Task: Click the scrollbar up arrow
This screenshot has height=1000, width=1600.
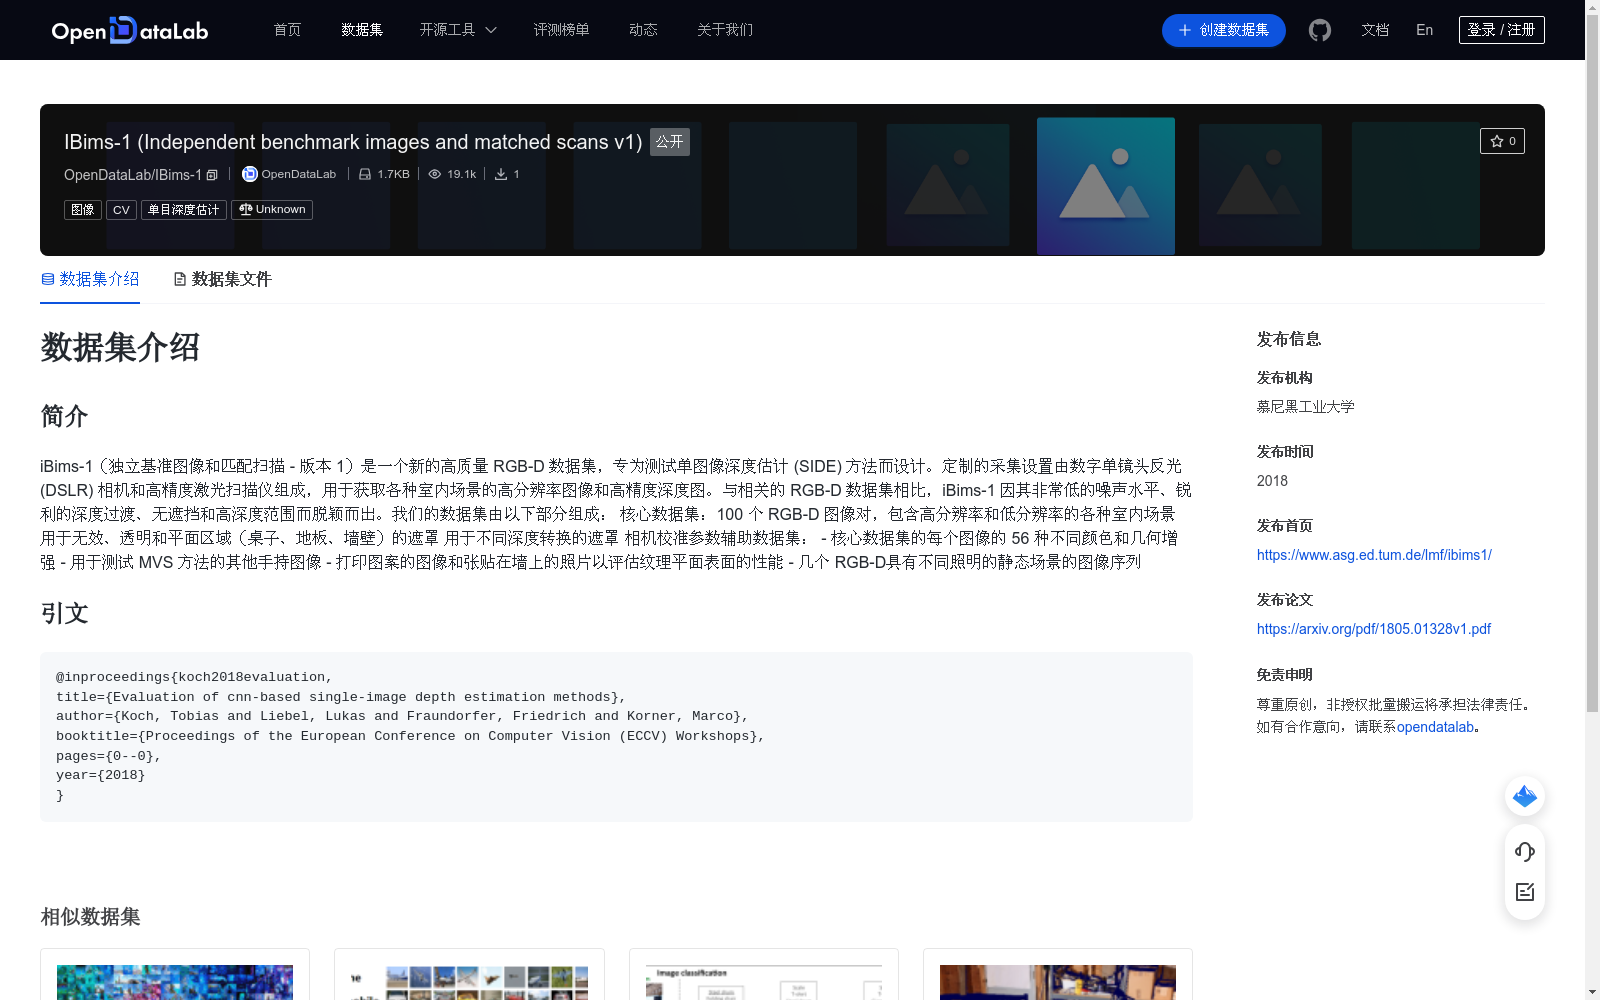Action: 1592,7
